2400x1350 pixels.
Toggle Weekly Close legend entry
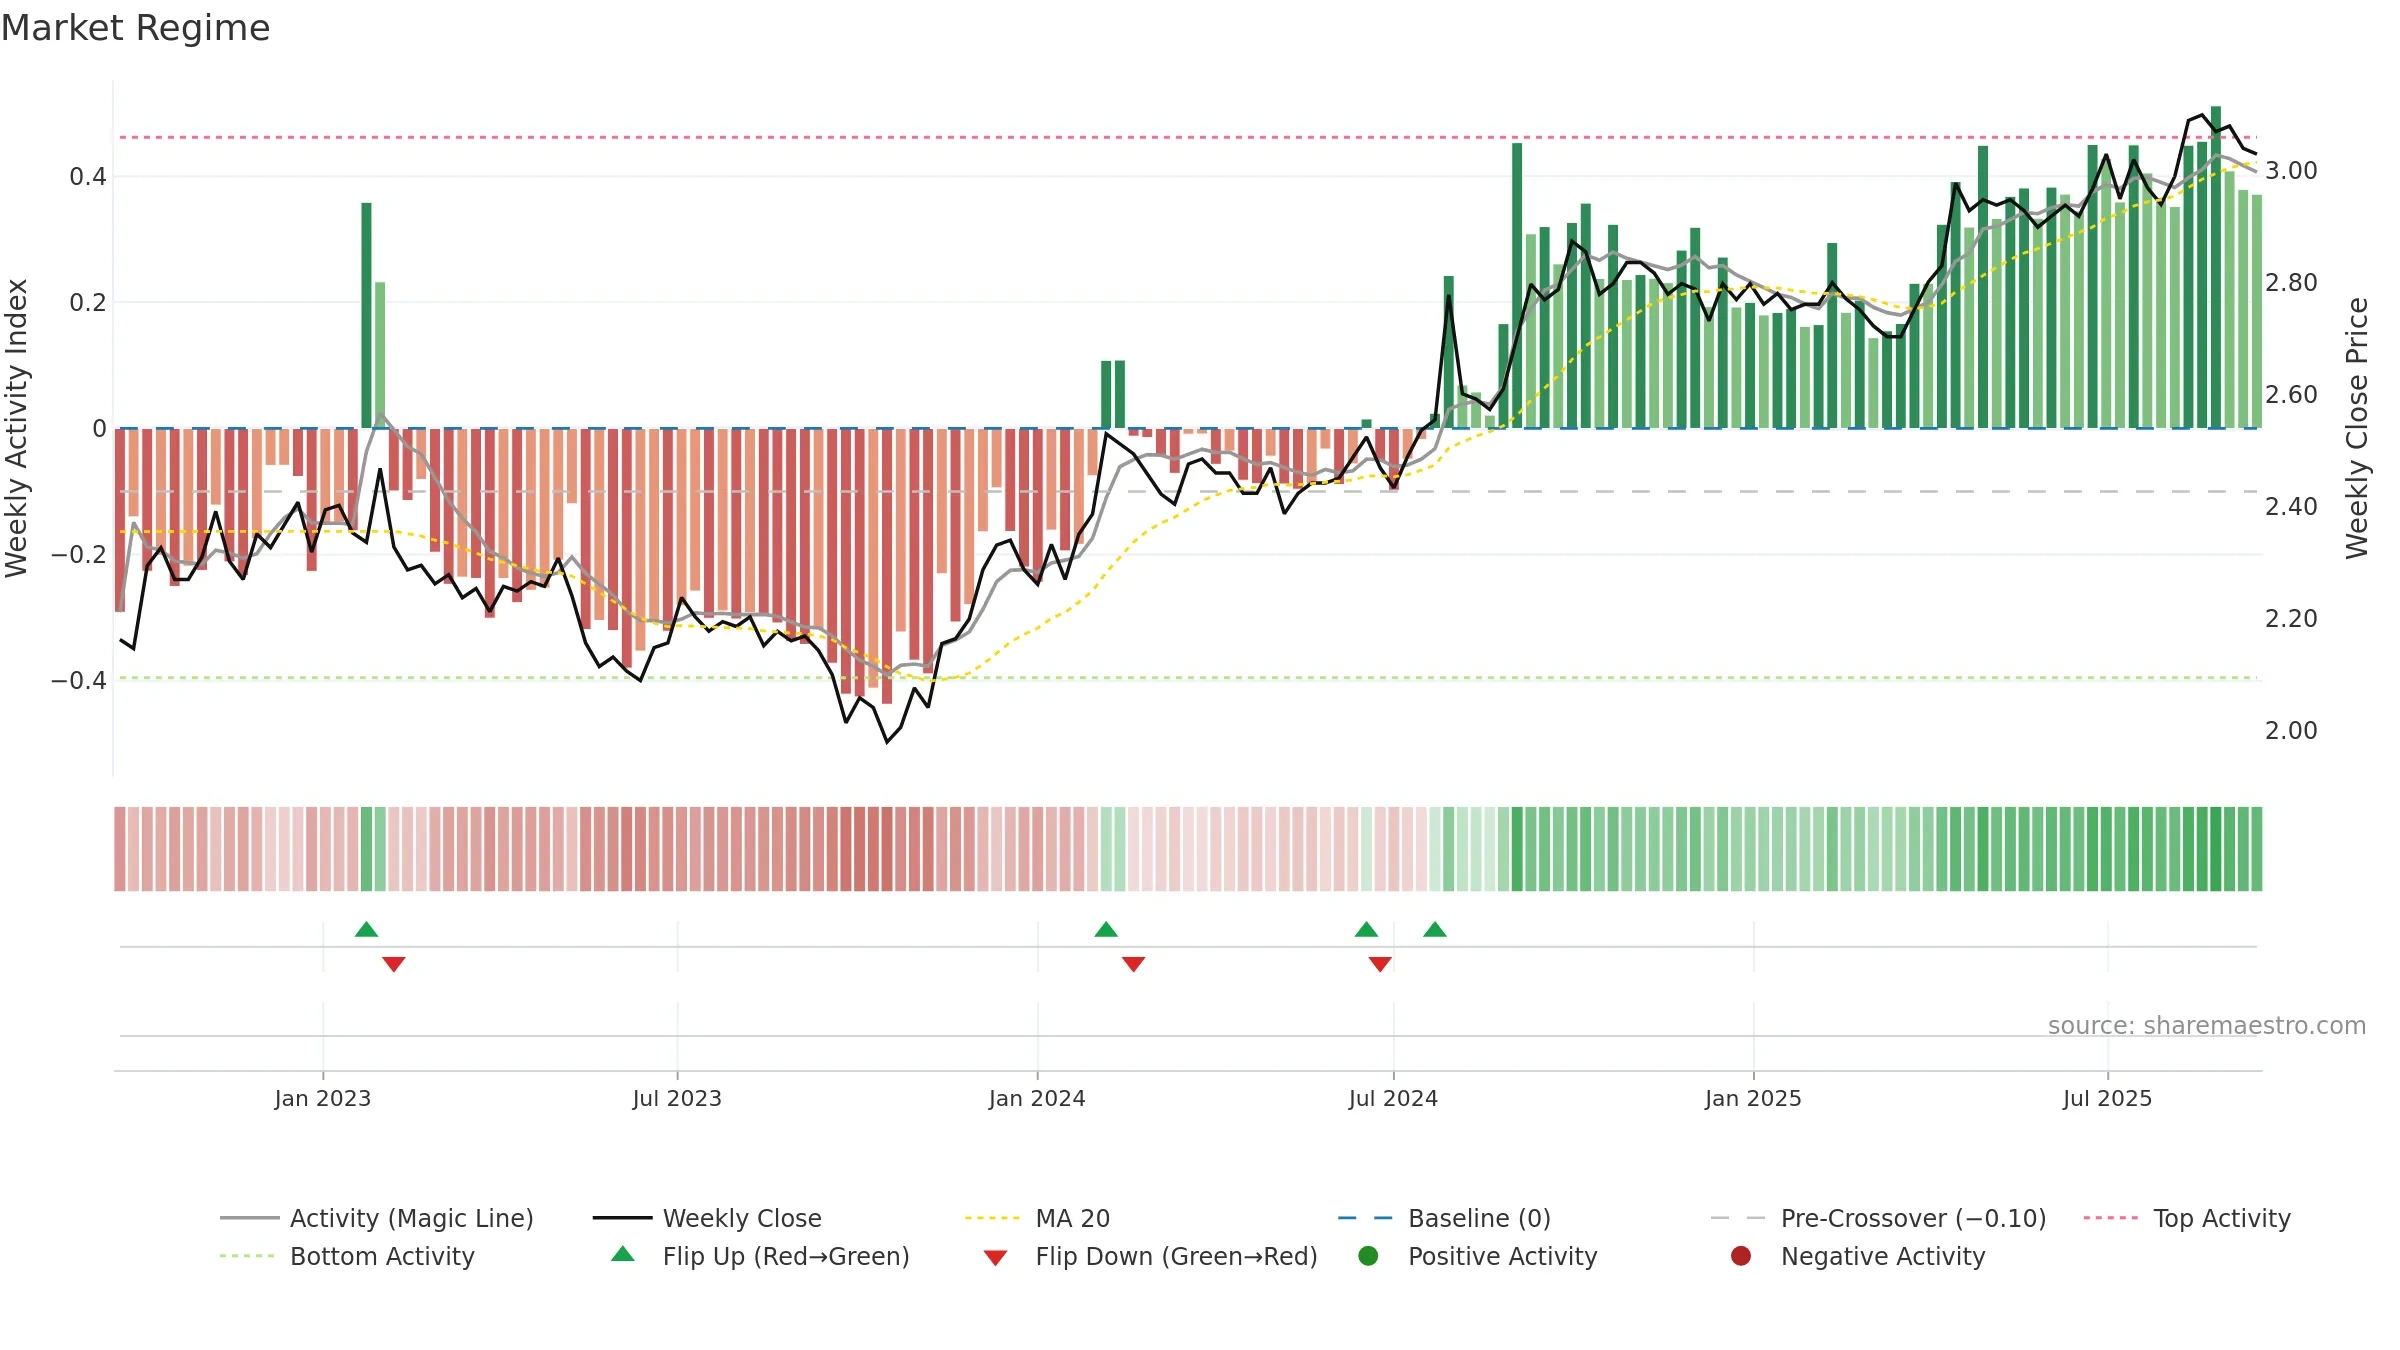pos(707,1218)
